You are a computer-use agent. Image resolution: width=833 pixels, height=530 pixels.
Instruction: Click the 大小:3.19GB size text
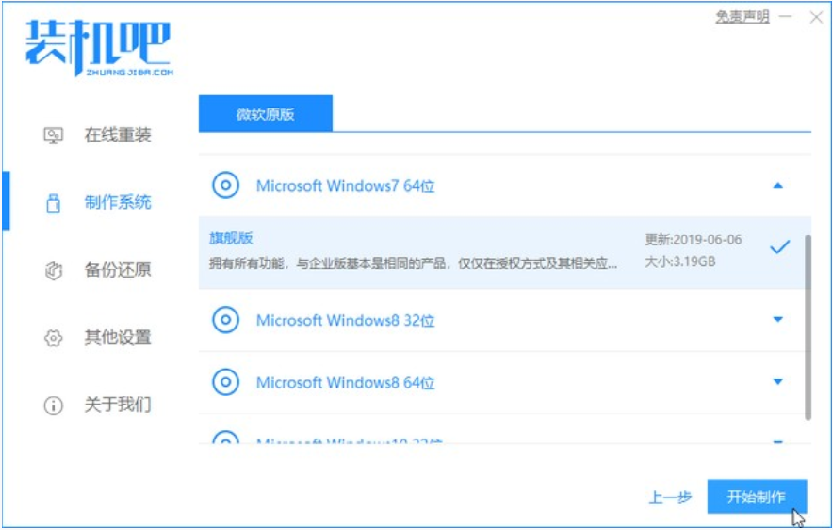point(679,262)
